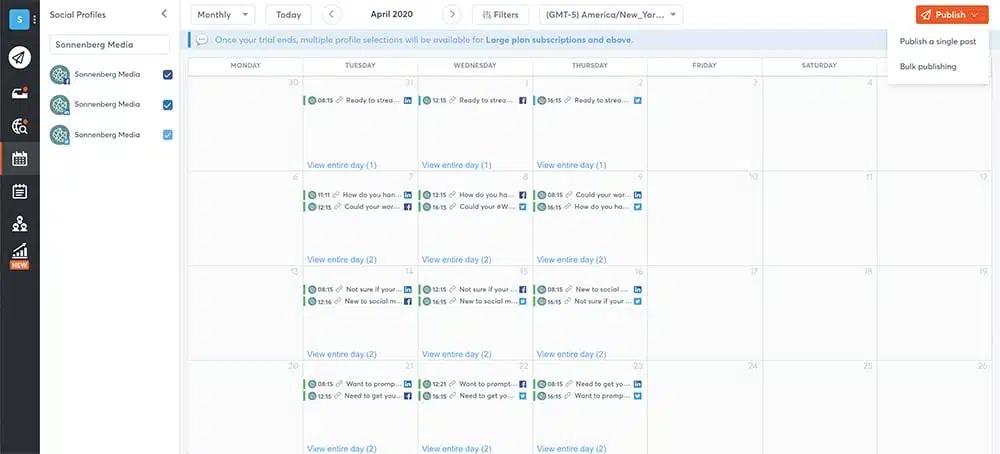
Task: Open the three-dot menu beside the S avatar
Action: click(34, 20)
